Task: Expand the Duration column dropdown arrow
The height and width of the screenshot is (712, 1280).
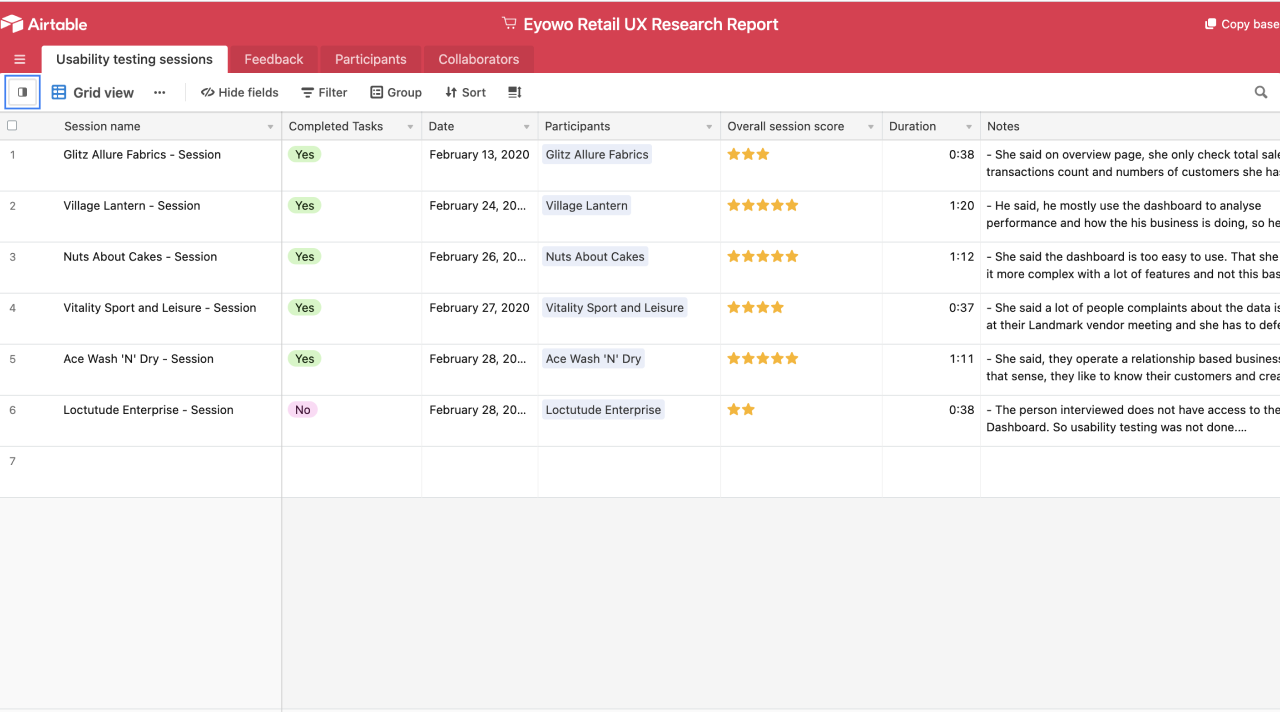Action: pos(968,127)
